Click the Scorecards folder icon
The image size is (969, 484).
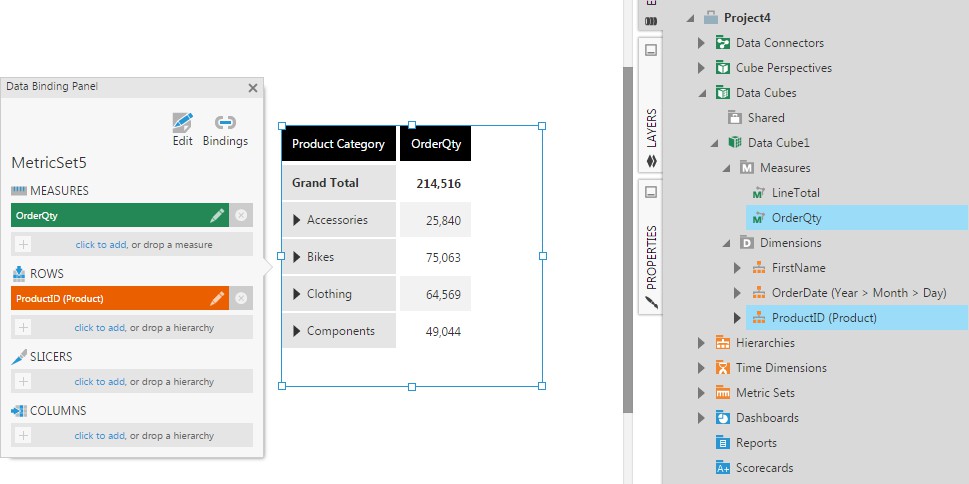(x=722, y=468)
